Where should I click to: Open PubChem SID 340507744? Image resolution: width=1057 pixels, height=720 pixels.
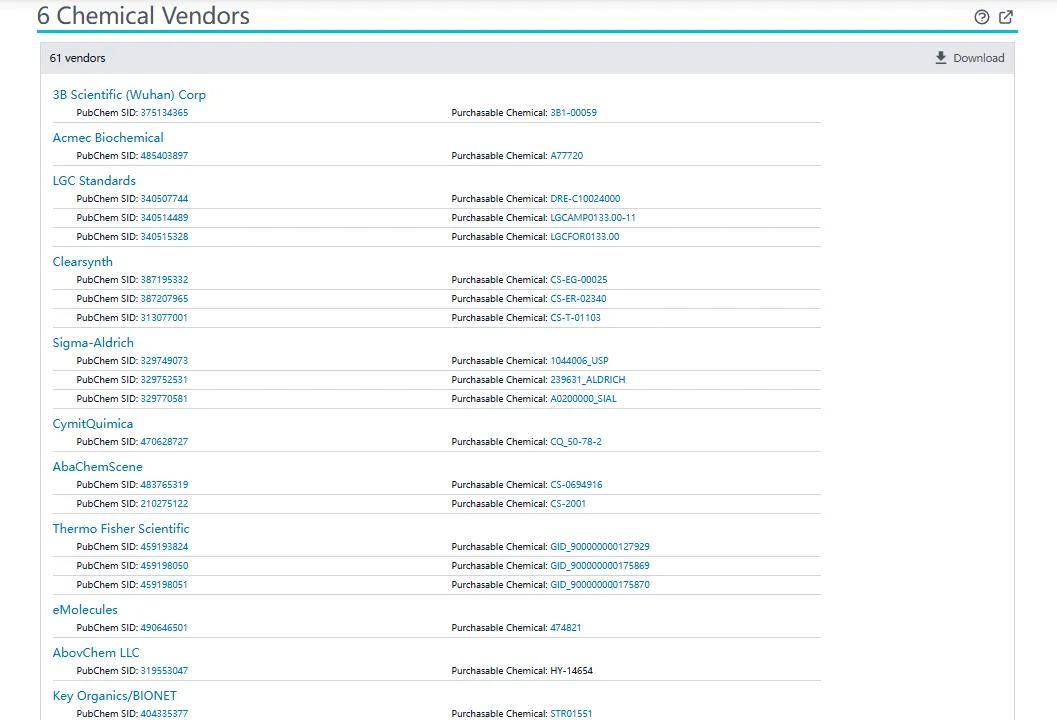click(164, 199)
